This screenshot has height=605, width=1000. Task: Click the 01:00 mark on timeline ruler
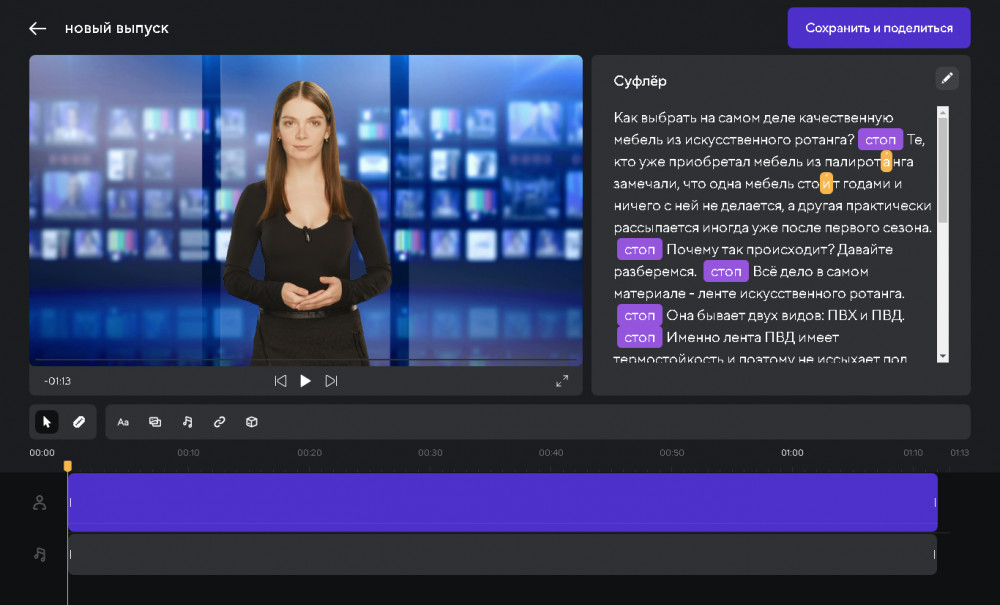coord(792,453)
